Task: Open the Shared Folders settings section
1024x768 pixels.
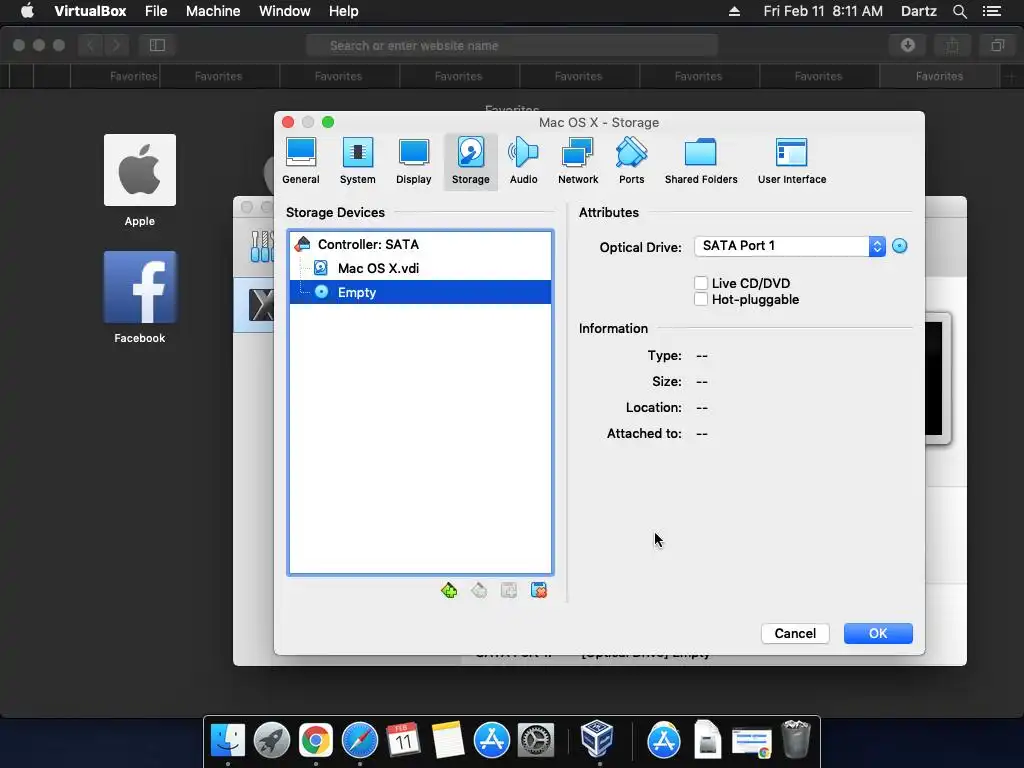Action: [701, 161]
